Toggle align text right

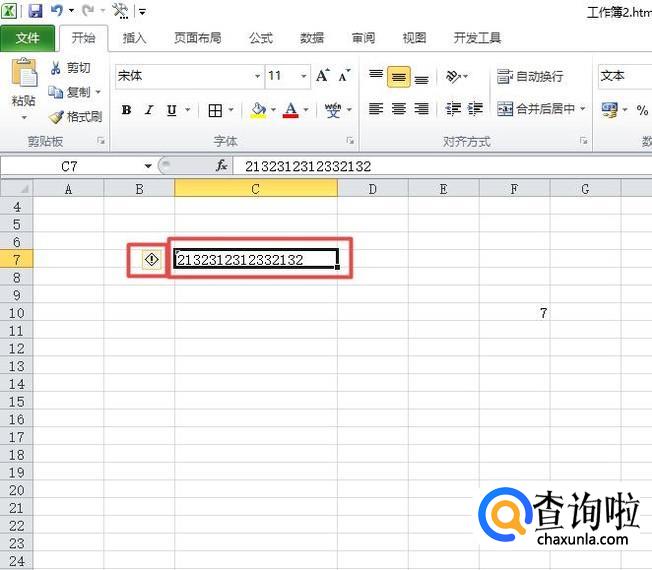click(422, 109)
